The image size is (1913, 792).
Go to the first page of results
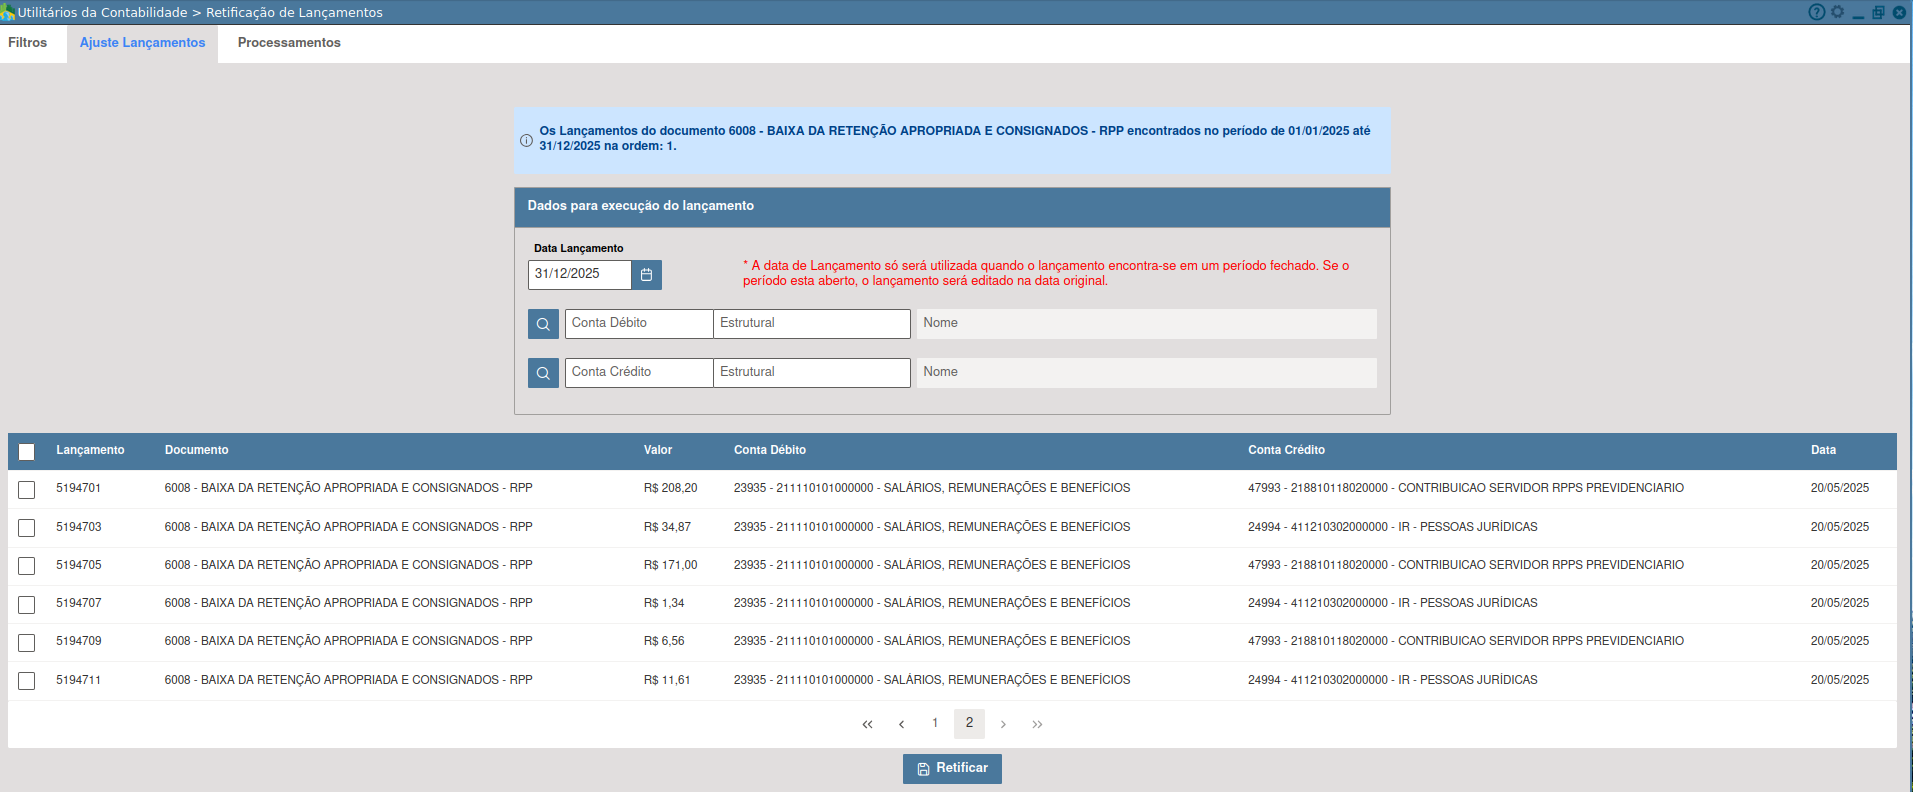(867, 724)
